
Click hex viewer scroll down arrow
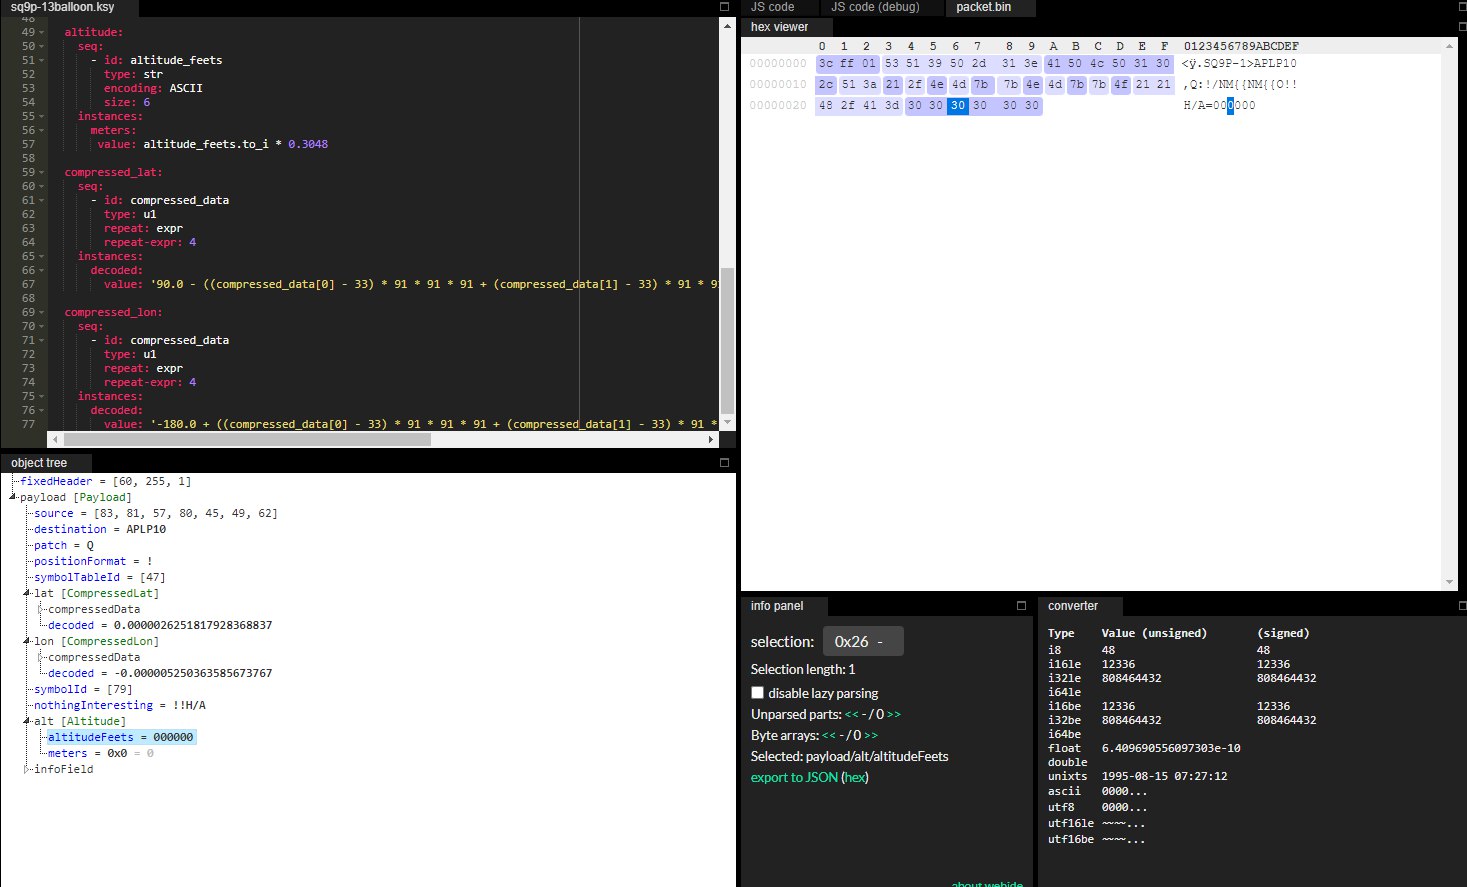1450,582
